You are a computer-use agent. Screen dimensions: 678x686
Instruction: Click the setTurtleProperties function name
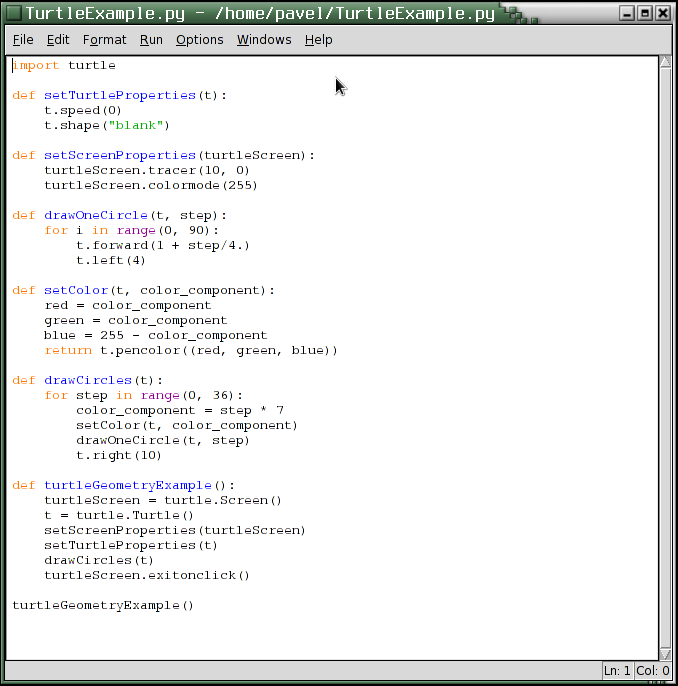click(119, 95)
